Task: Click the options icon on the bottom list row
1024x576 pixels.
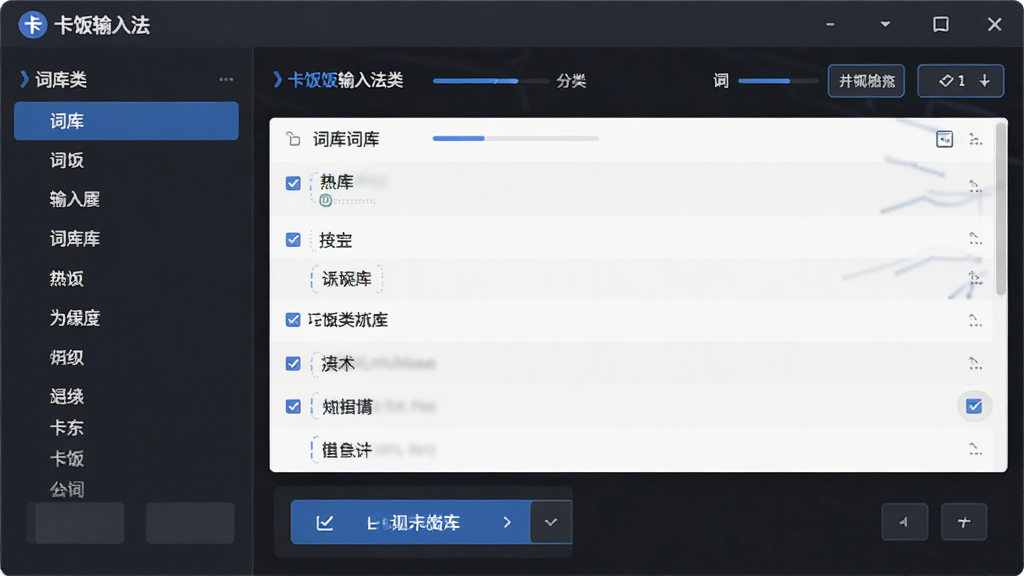Action: pyautogui.click(x=975, y=449)
